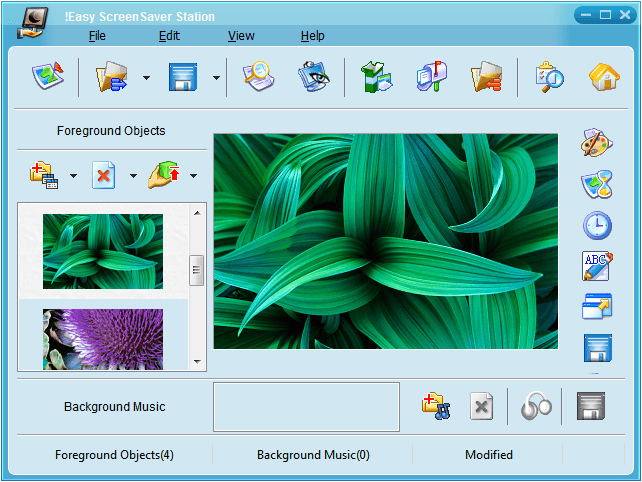
Task: Click the yellow house home icon
Action: [x=604, y=77]
